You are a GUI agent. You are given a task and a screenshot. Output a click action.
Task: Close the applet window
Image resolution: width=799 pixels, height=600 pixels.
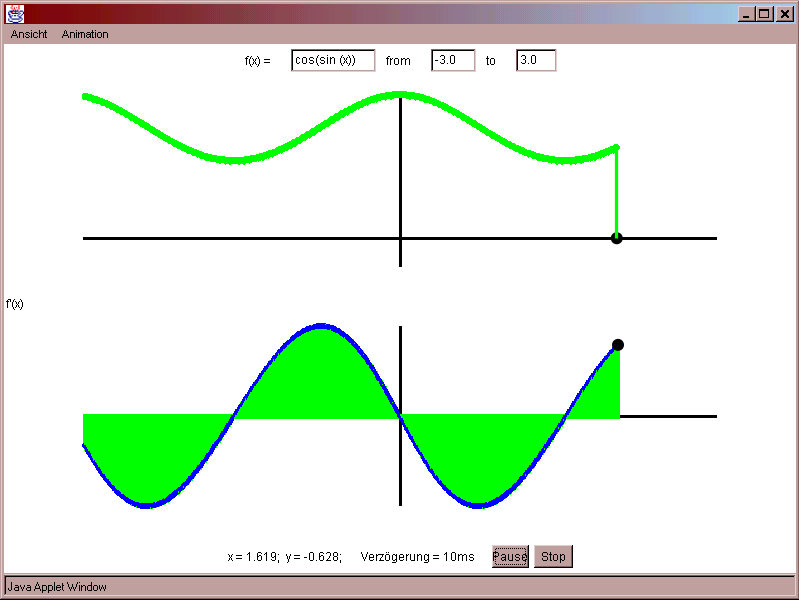(x=784, y=14)
